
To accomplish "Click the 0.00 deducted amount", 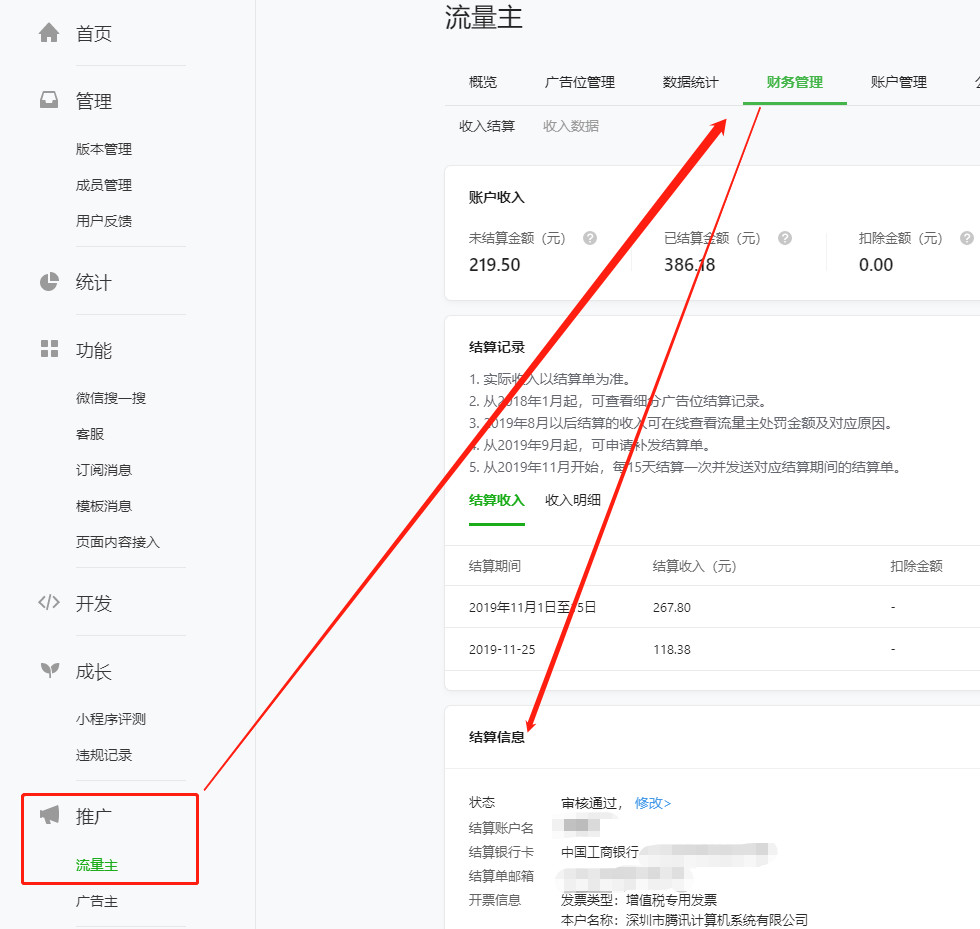I will [876, 265].
